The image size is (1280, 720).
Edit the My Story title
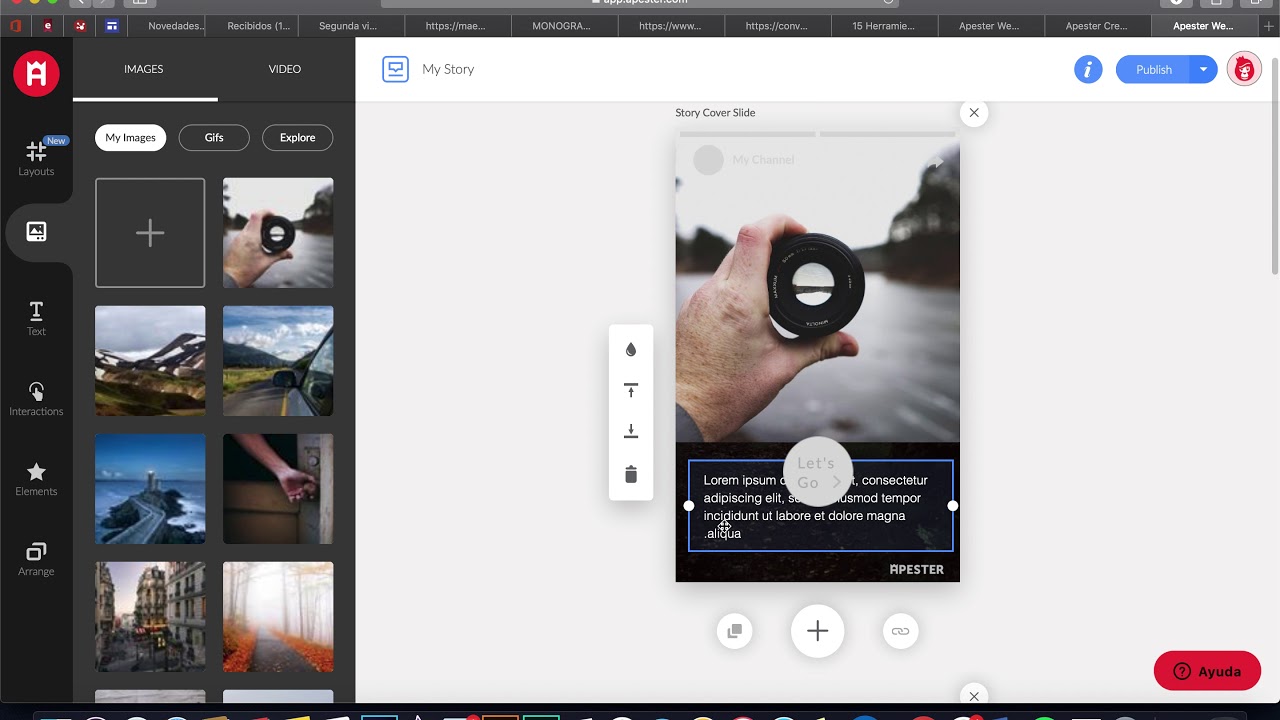coord(448,69)
